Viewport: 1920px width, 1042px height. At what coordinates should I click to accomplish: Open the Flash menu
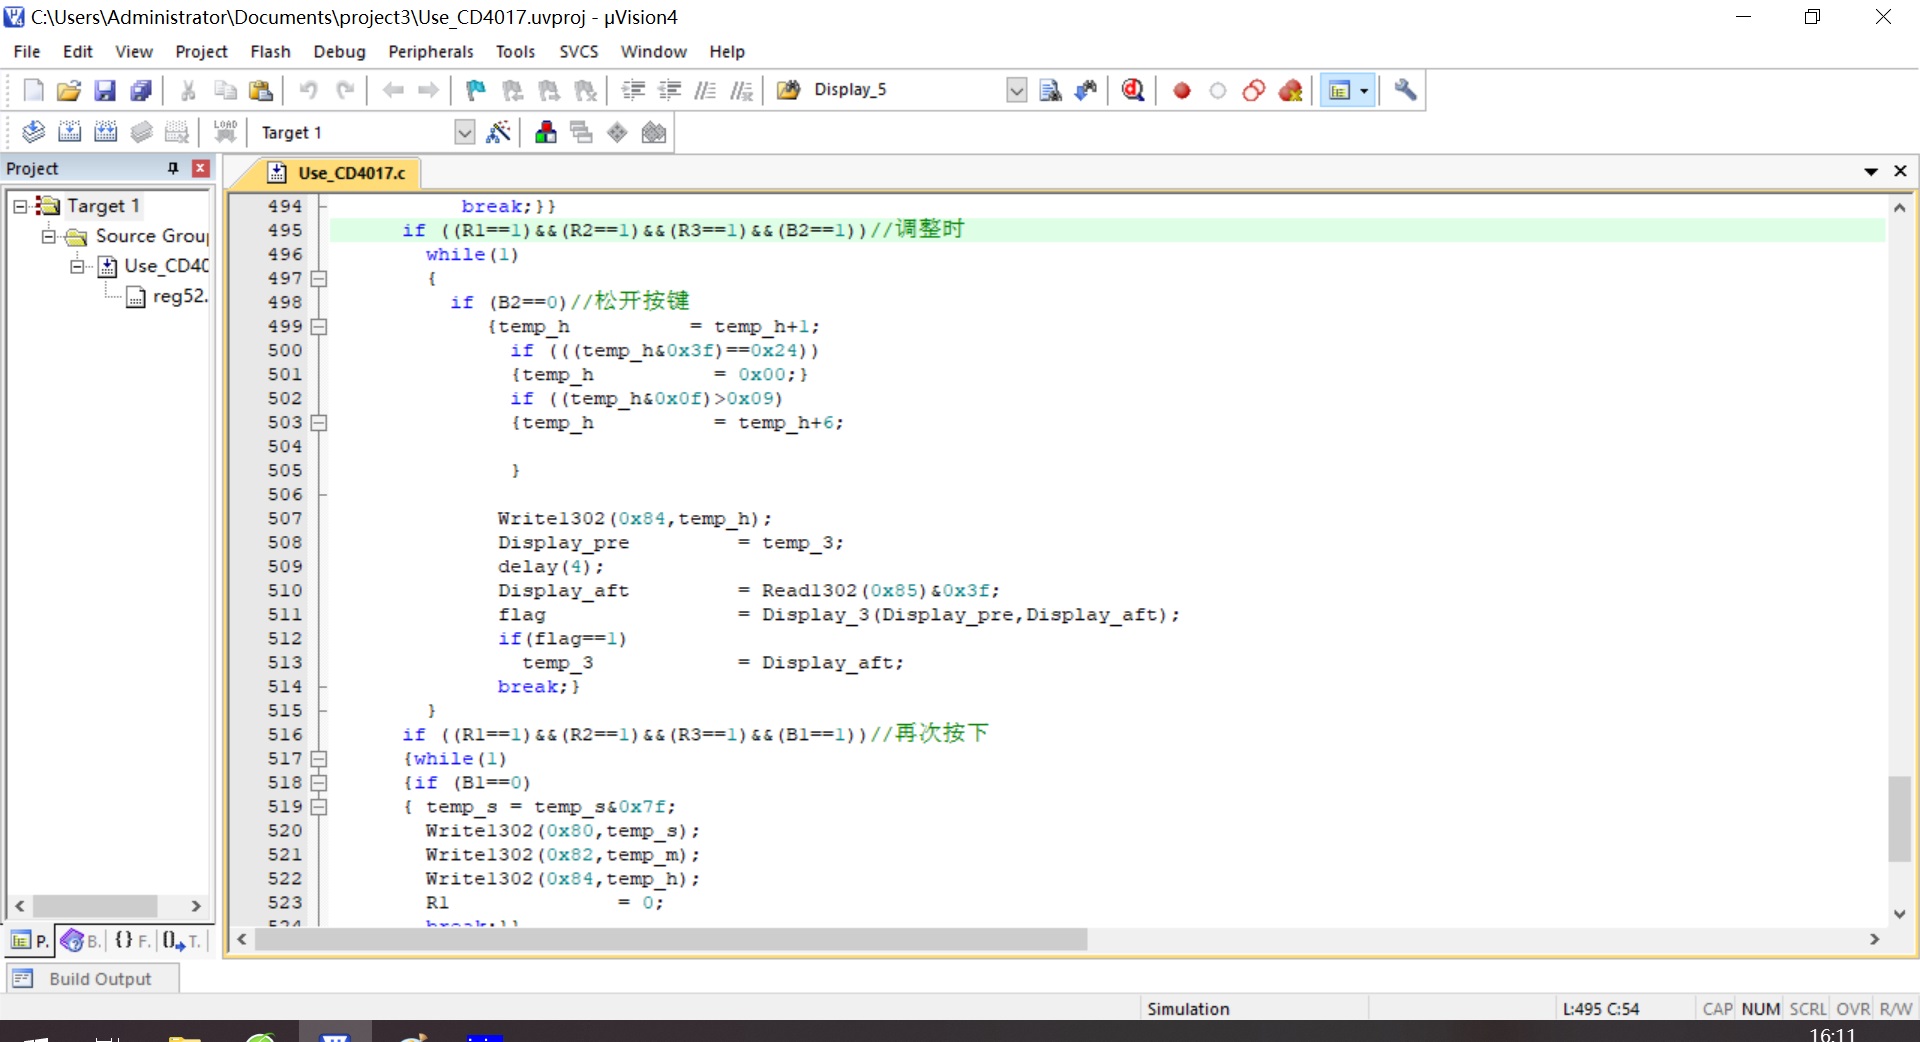270,51
